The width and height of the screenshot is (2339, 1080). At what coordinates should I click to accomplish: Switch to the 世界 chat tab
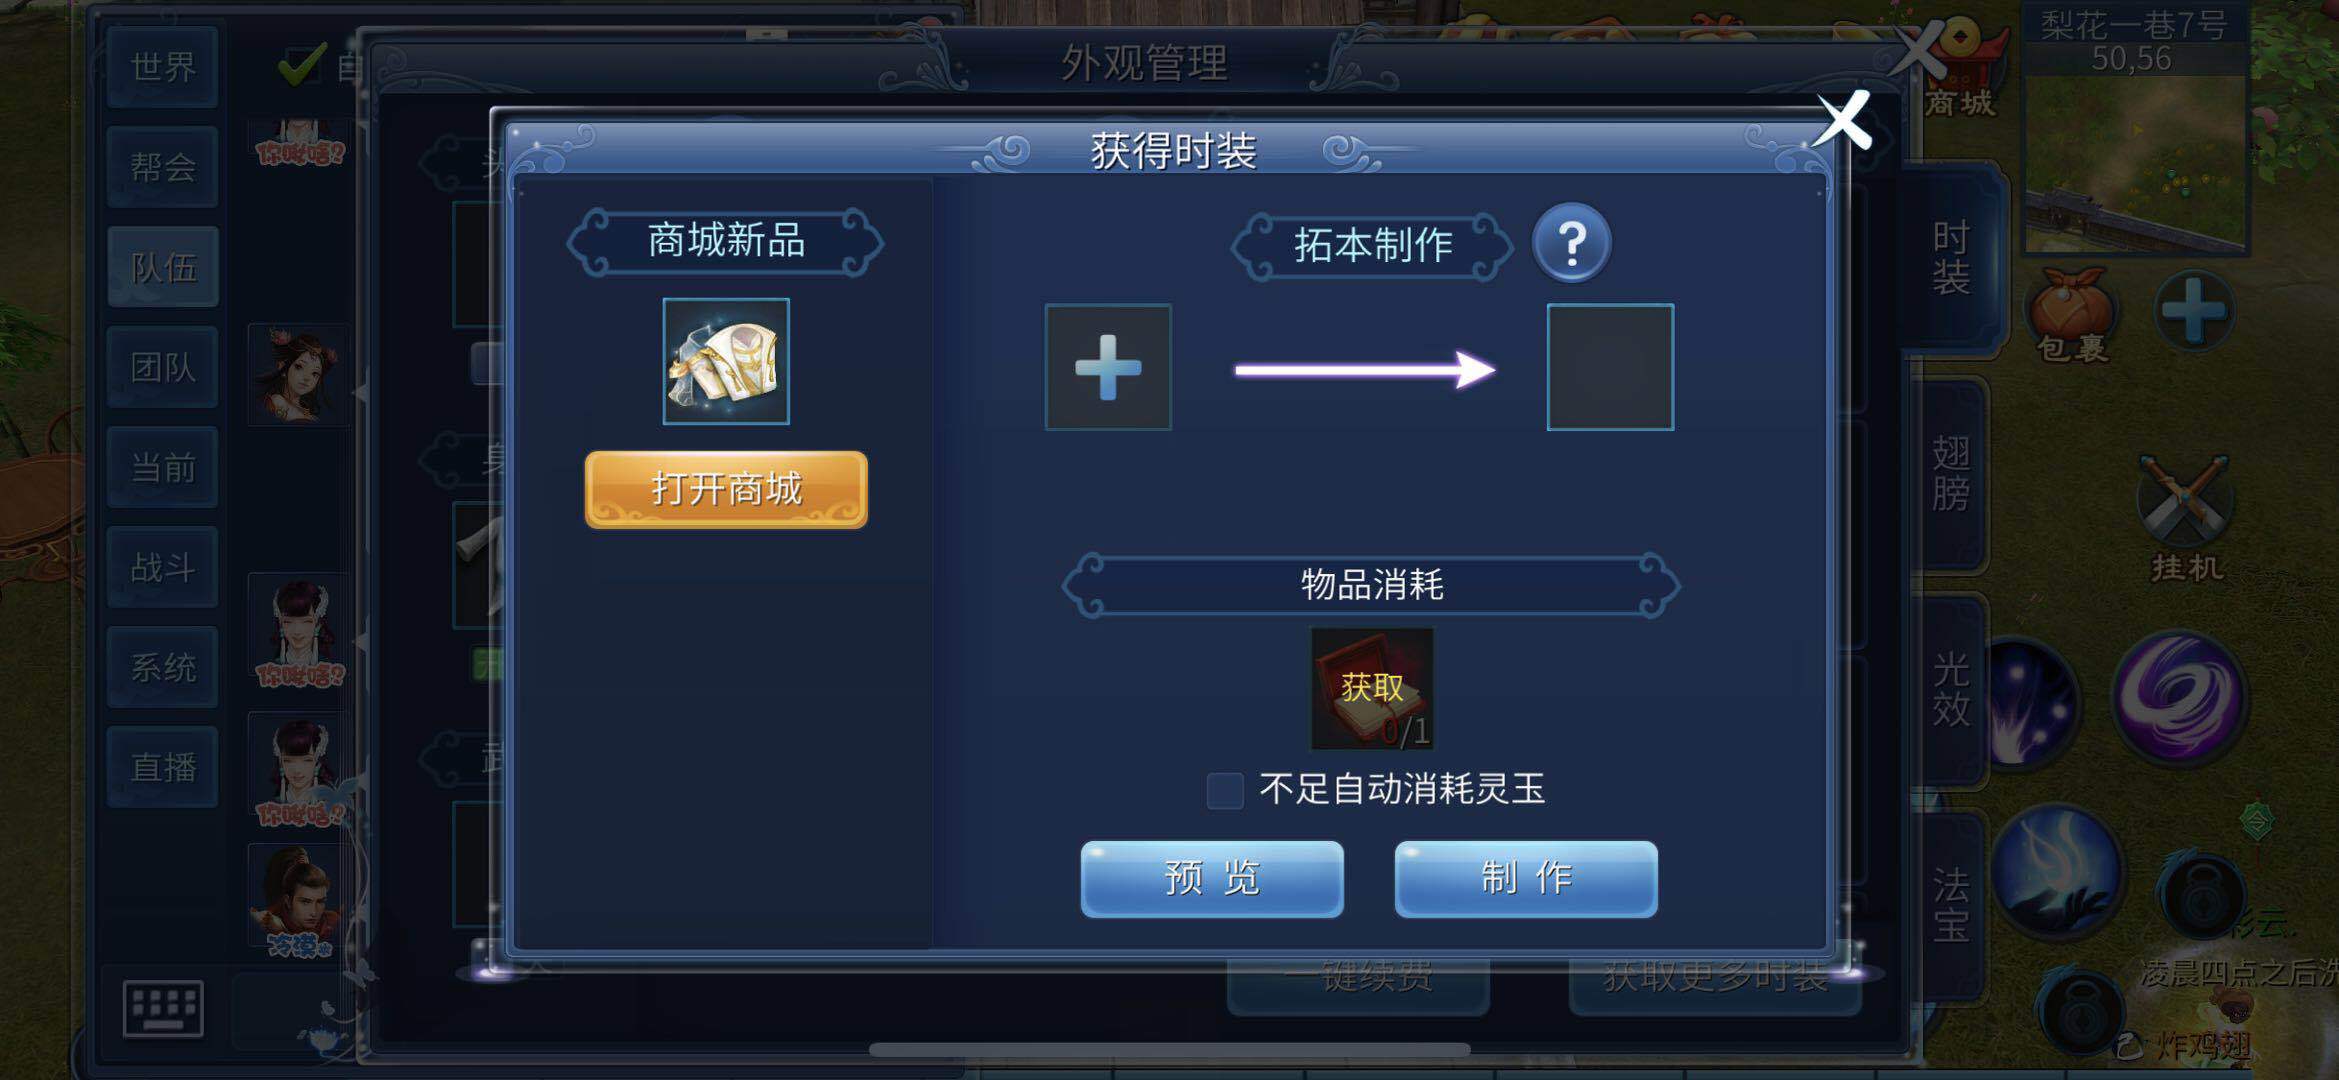163,67
